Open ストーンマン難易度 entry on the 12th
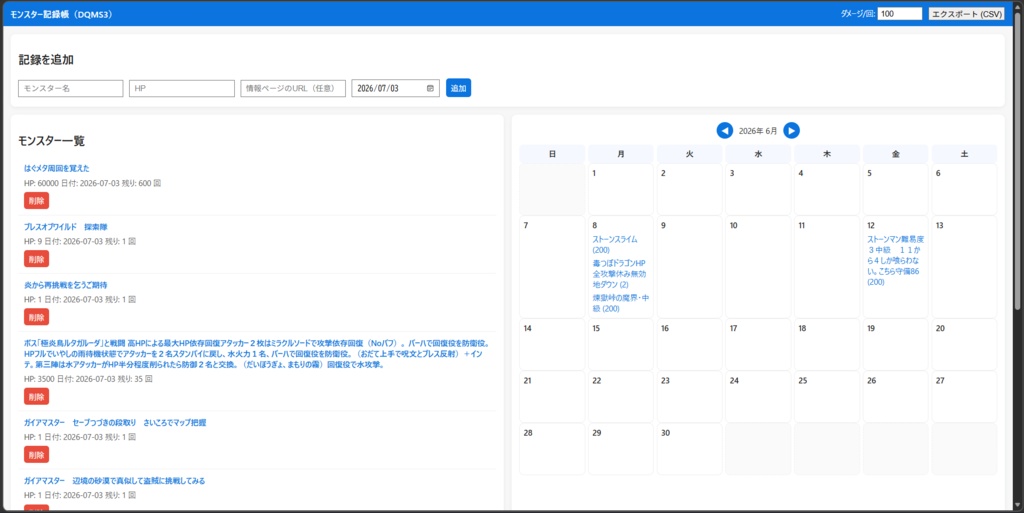Viewport: 1024px width, 513px height. pos(895,260)
